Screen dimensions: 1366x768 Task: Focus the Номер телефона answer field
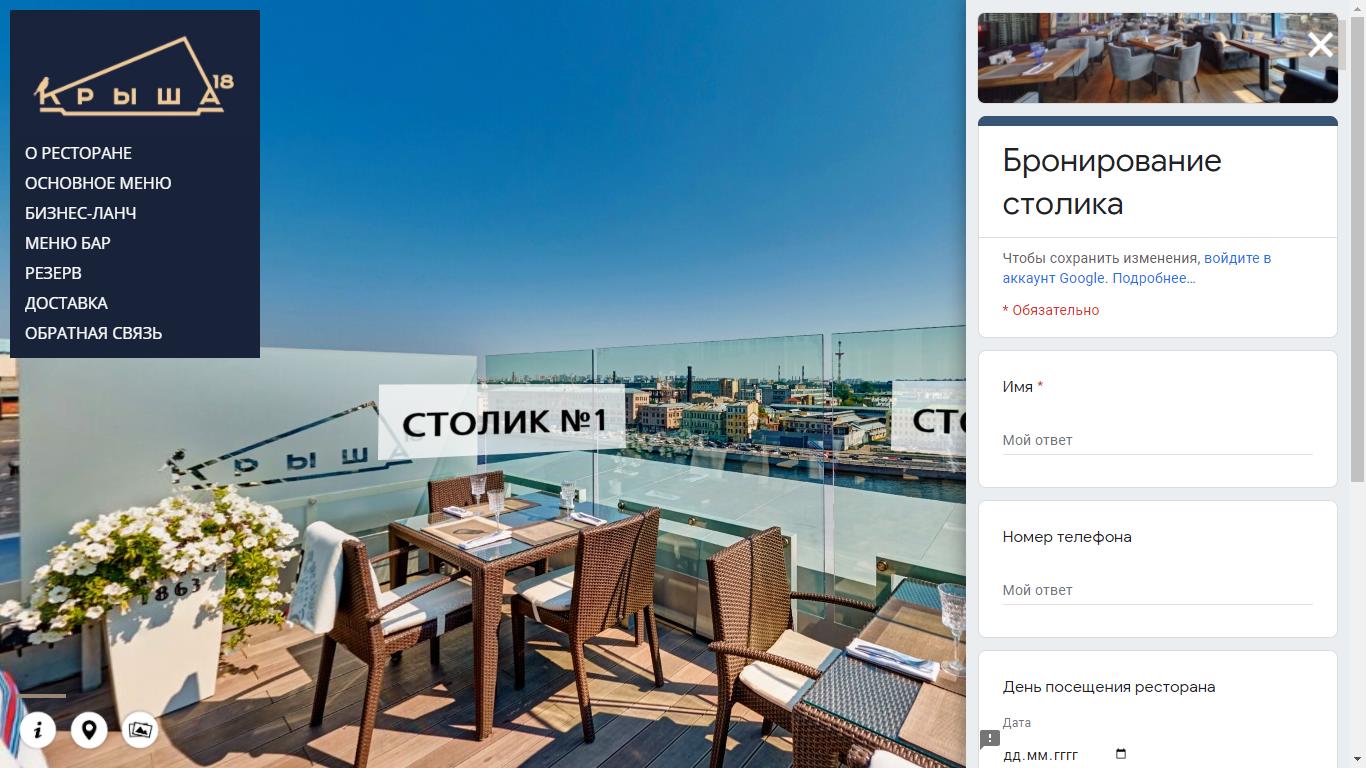pyautogui.click(x=1157, y=590)
